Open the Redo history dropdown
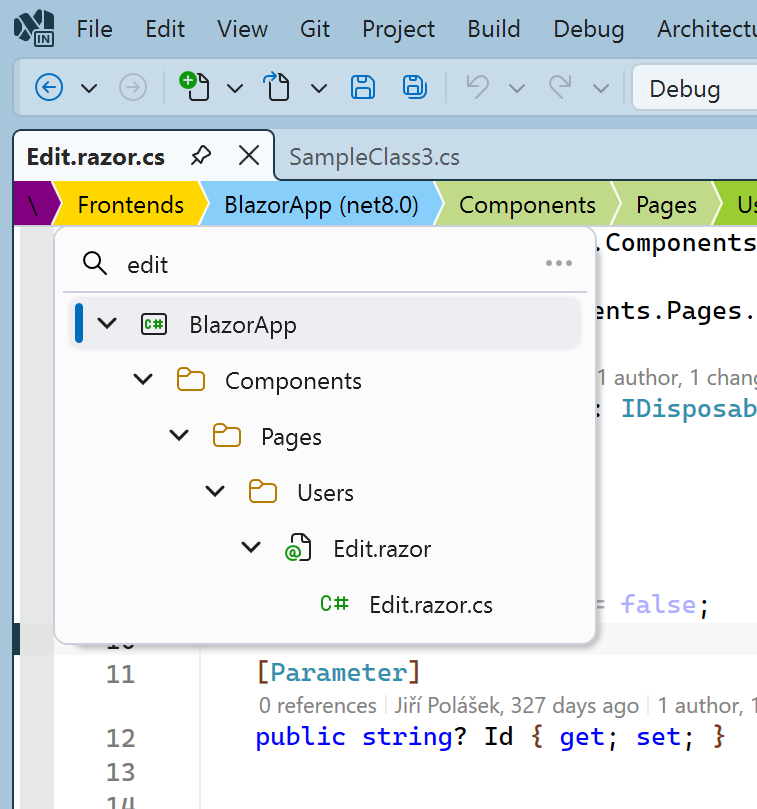 pyautogui.click(x=601, y=88)
